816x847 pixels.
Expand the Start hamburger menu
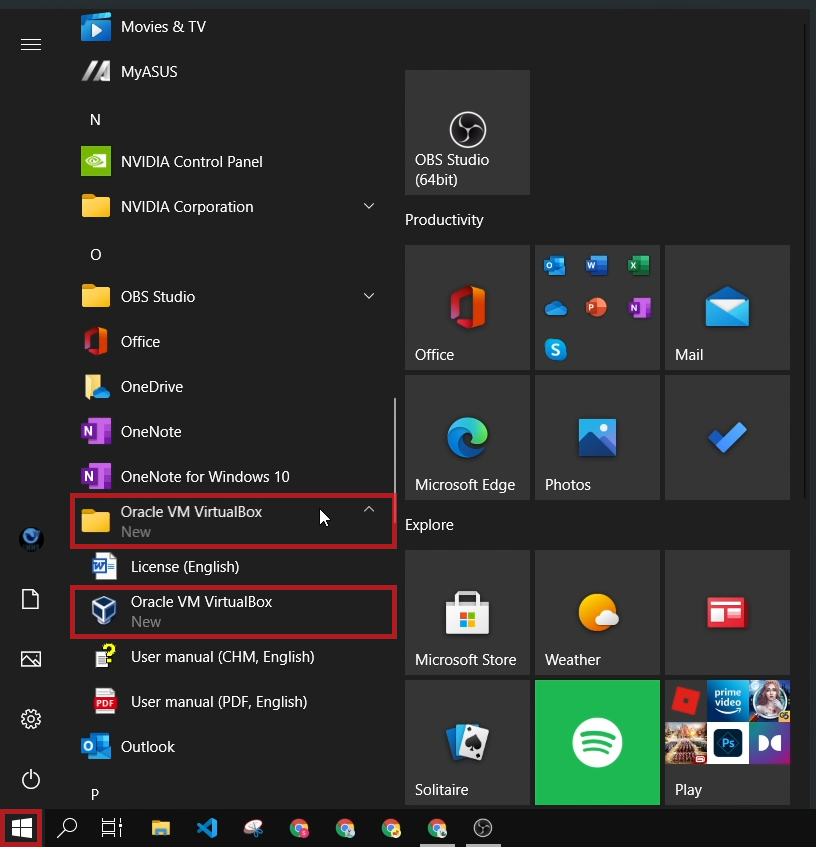click(31, 44)
